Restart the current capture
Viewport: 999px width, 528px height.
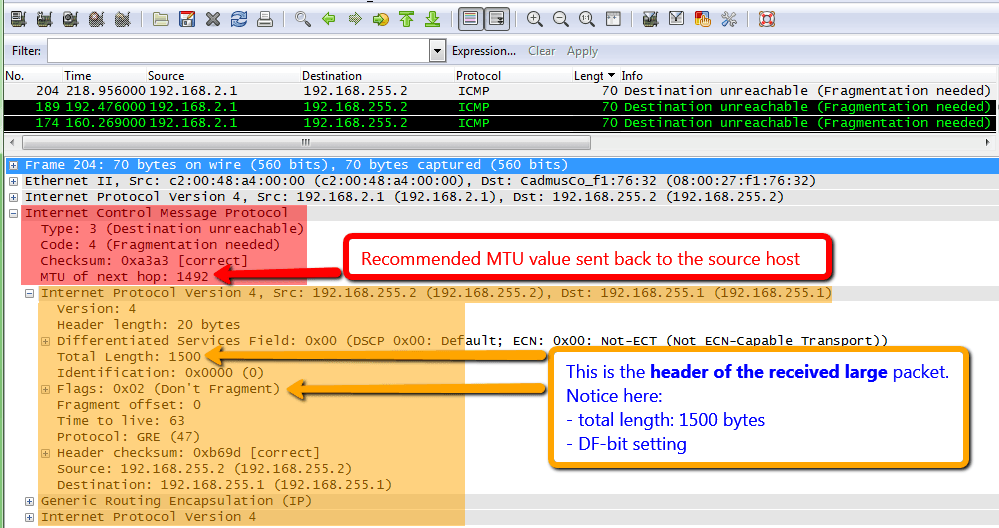[x=122, y=19]
